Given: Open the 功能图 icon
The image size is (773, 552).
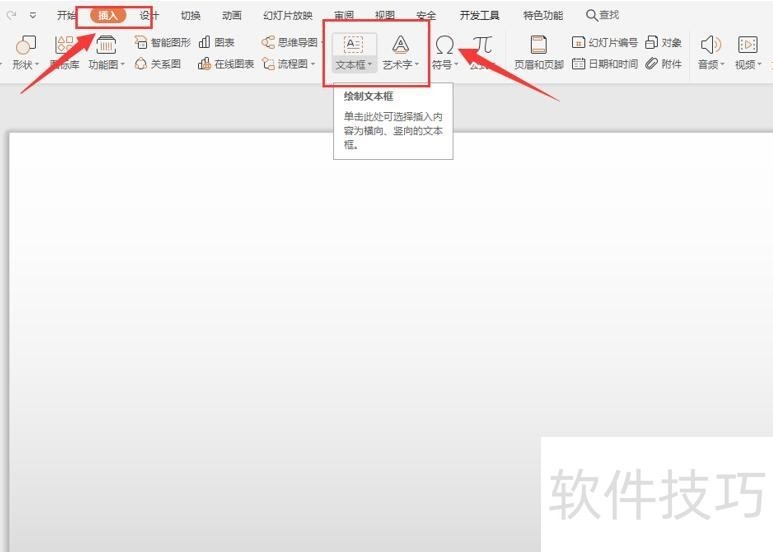Looking at the screenshot, I should pyautogui.click(x=106, y=45).
